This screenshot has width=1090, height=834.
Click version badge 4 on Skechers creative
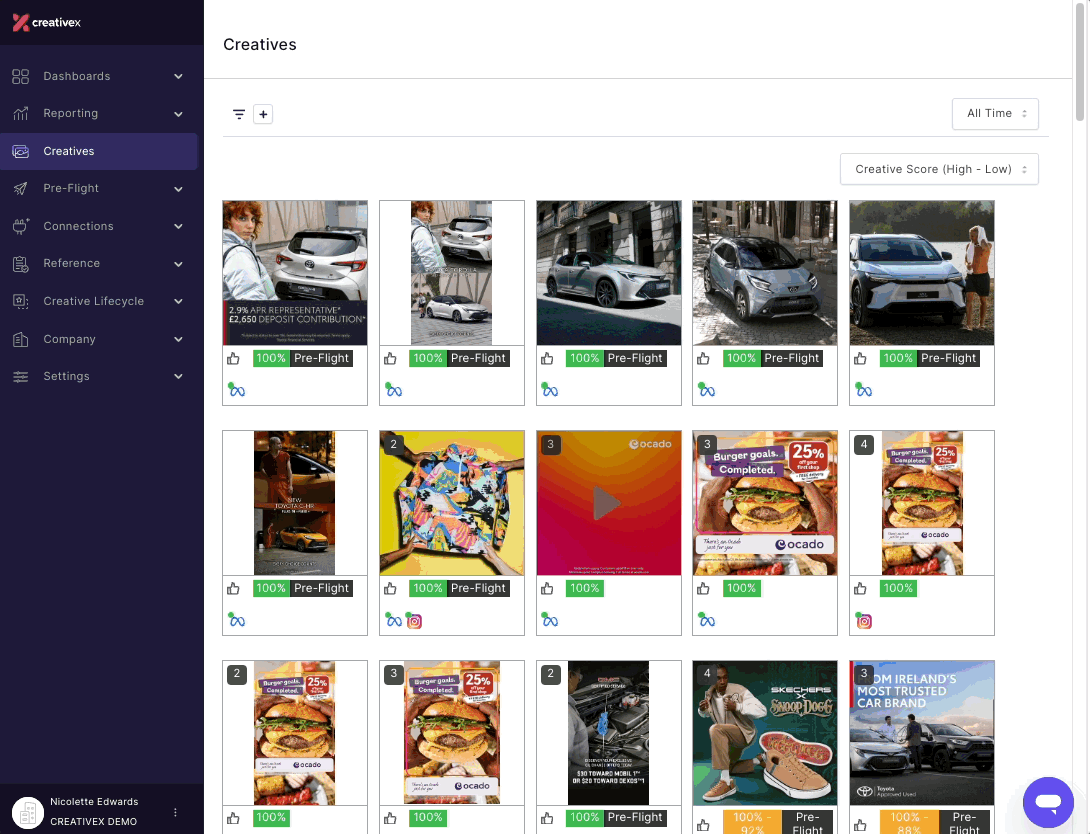tap(707, 673)
